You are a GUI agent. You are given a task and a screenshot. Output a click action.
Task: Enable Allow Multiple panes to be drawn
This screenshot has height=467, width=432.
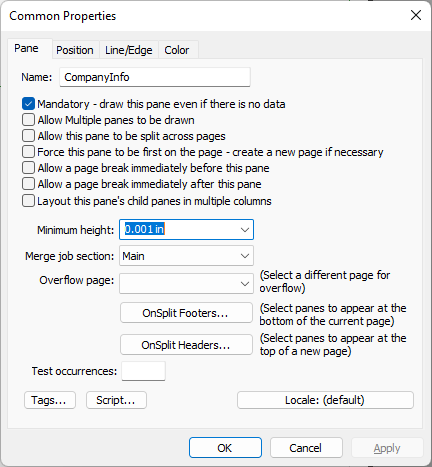pyautogui.click(x=28, y=120)
